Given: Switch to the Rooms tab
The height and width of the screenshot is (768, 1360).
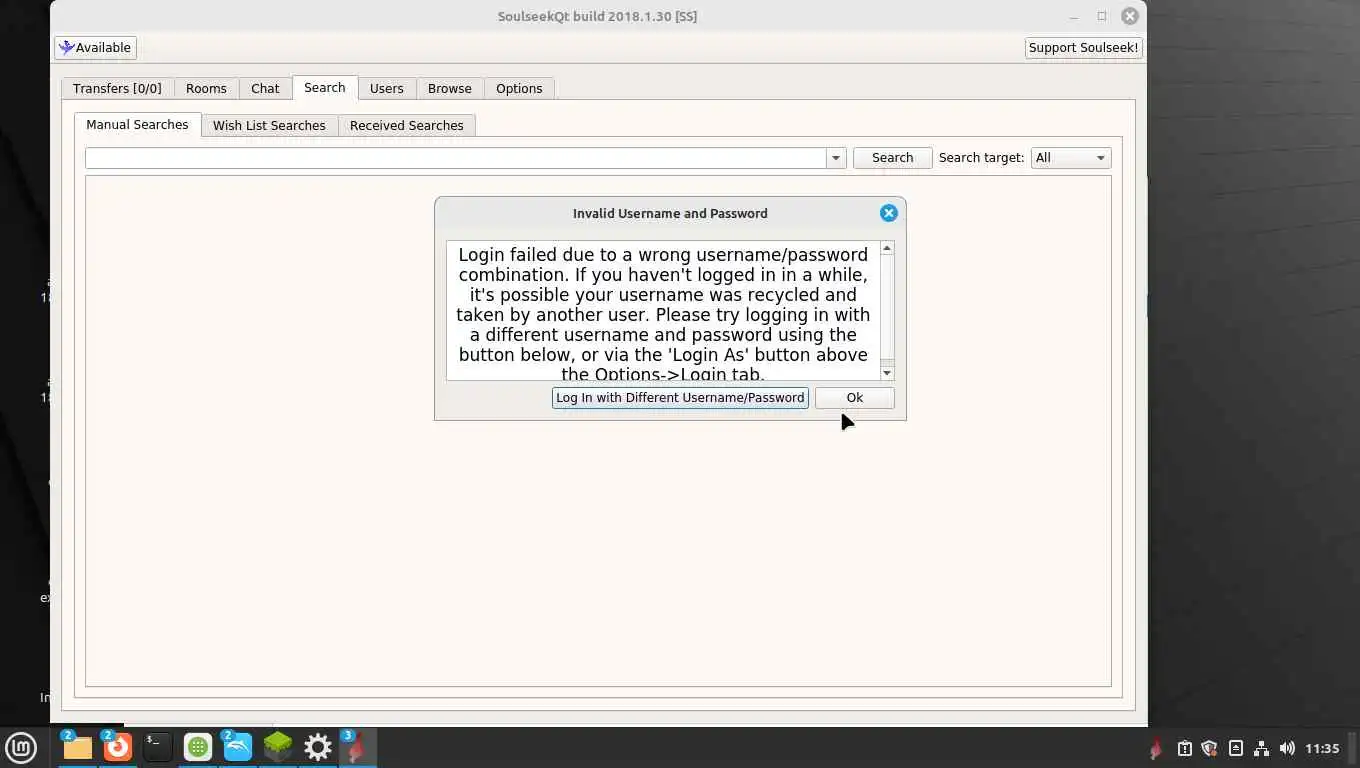Looking at the screenshot, I should pyautogui.click(x=206, y=88).
